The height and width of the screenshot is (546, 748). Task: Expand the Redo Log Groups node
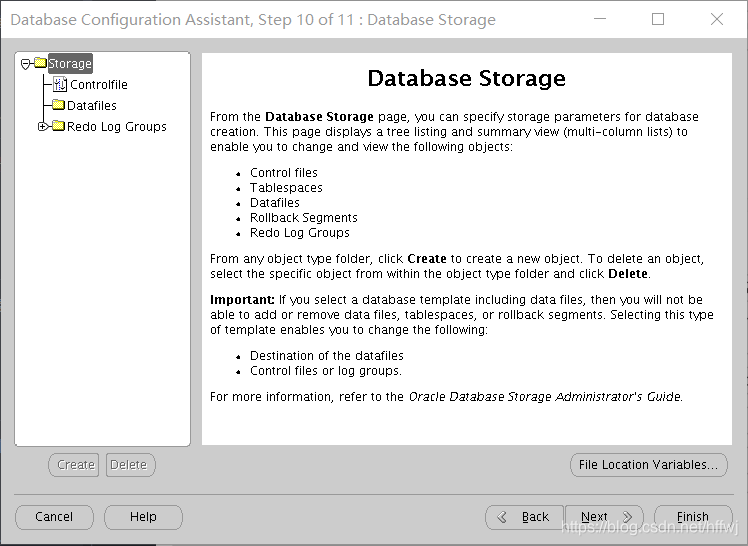(43, 126)
